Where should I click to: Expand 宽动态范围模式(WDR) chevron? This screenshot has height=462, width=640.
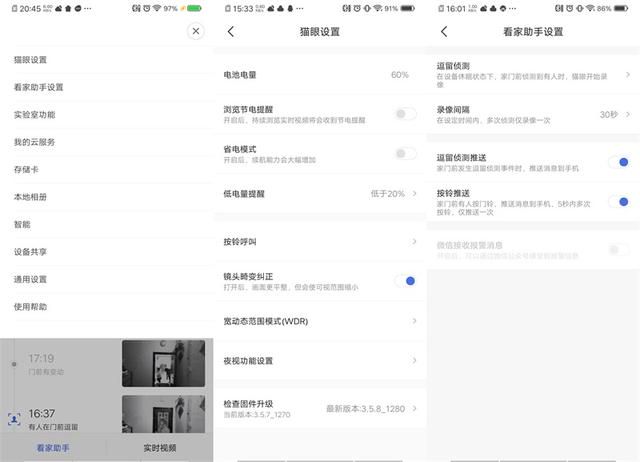[x=414, y=321]
